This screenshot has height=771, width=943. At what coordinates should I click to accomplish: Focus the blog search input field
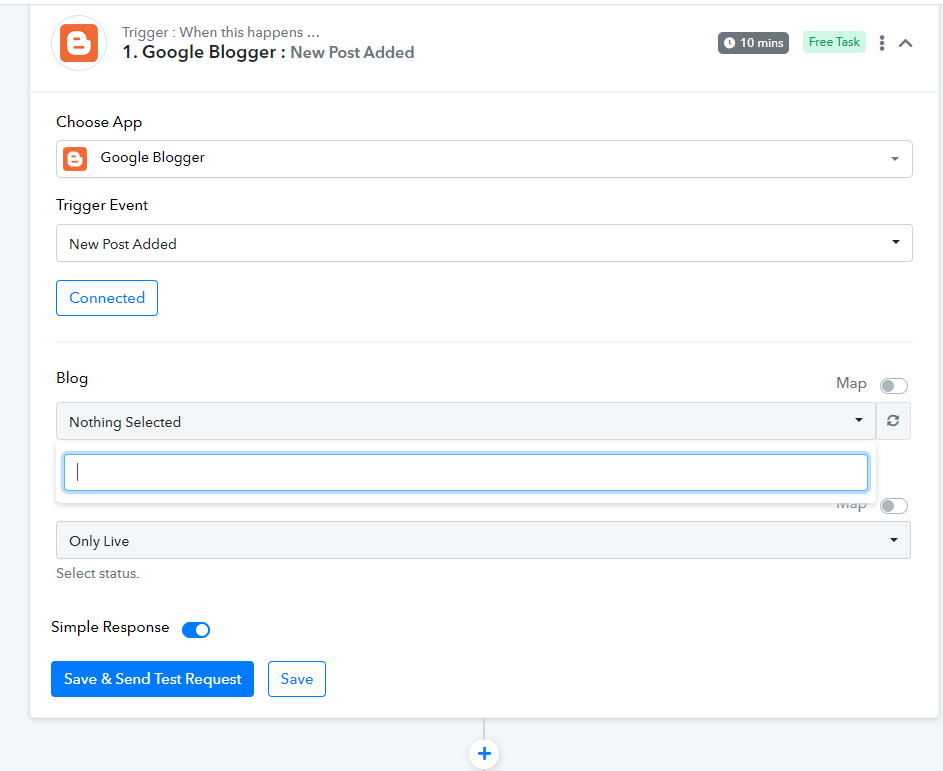(465, 473)
